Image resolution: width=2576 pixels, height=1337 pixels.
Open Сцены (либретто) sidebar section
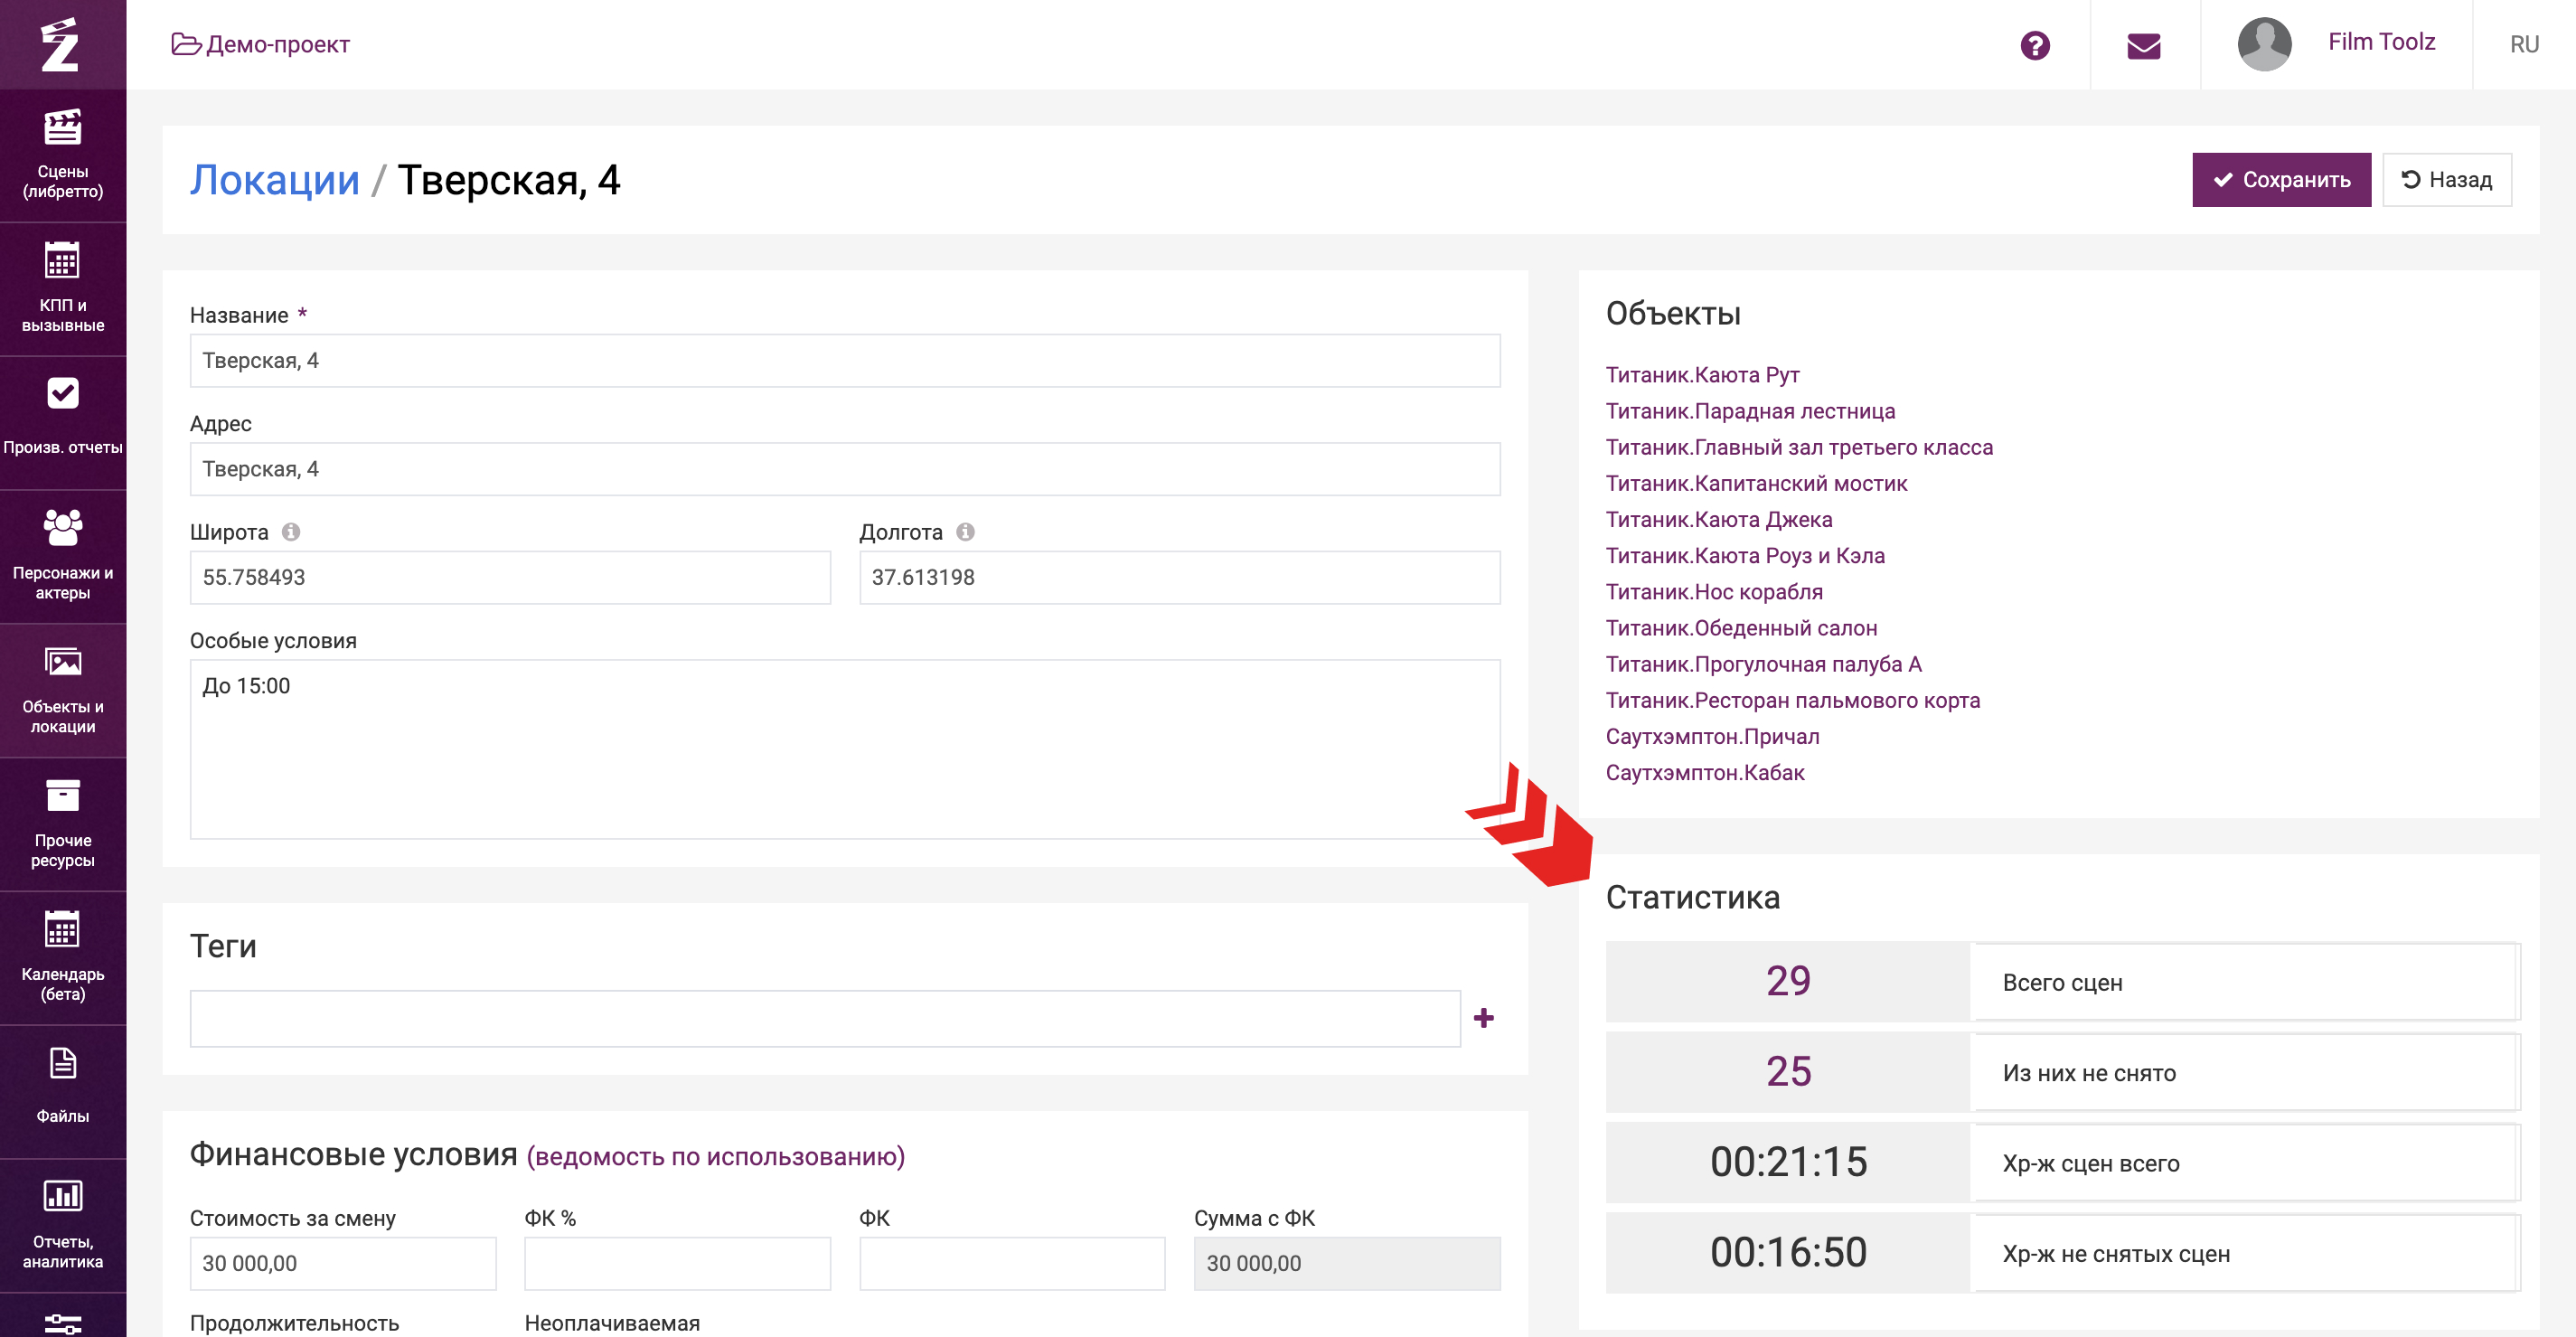(x=63, y=156)
